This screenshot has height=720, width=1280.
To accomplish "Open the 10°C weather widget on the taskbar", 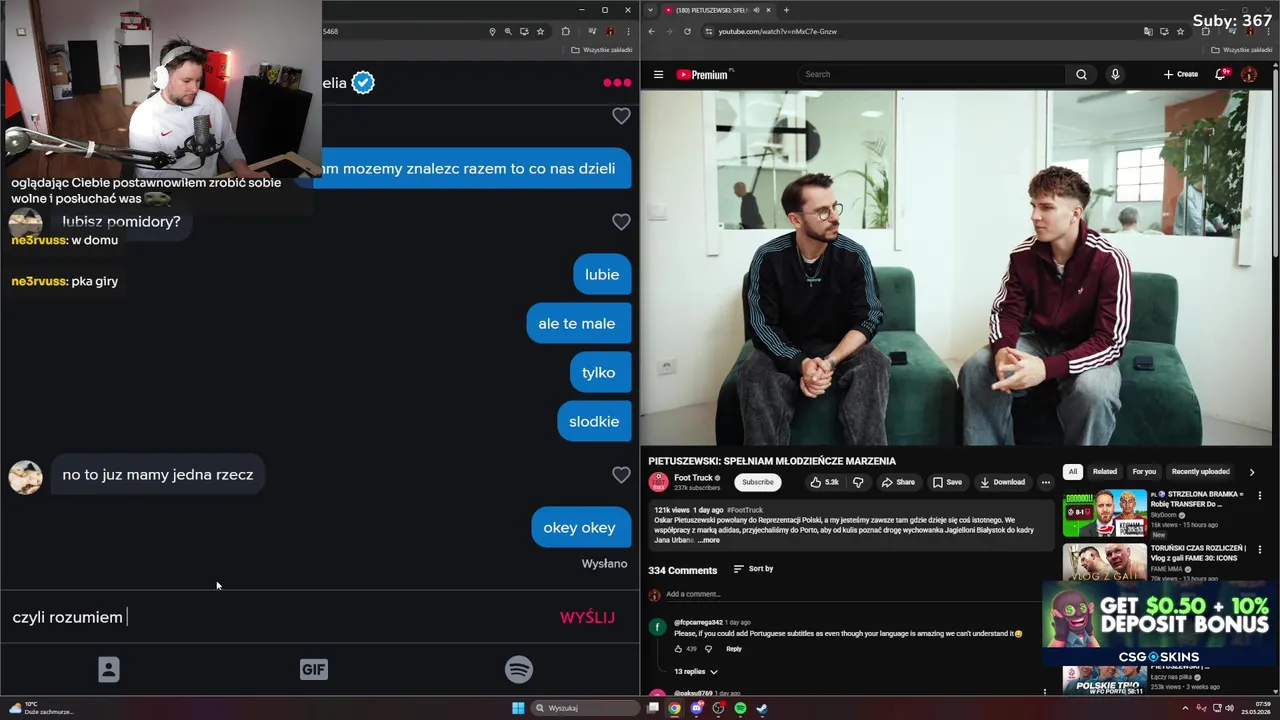I will 40,708.
